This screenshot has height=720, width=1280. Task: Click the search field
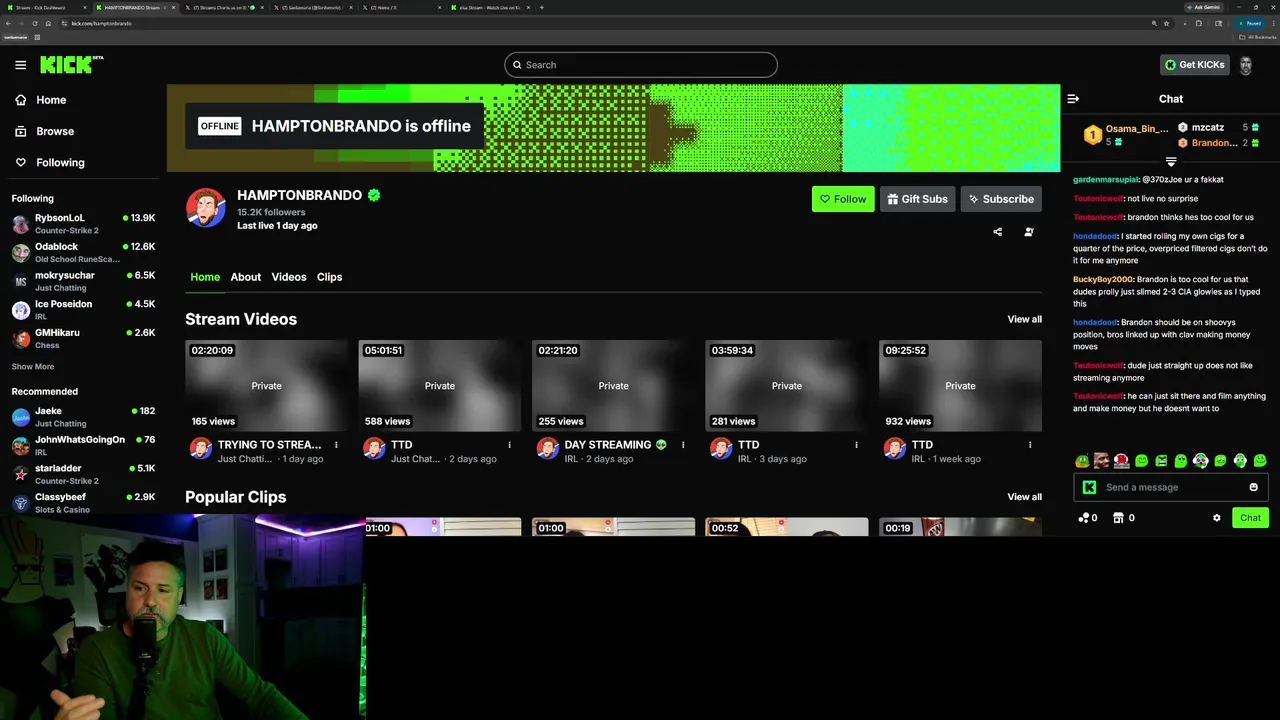(x=641, y=65)
